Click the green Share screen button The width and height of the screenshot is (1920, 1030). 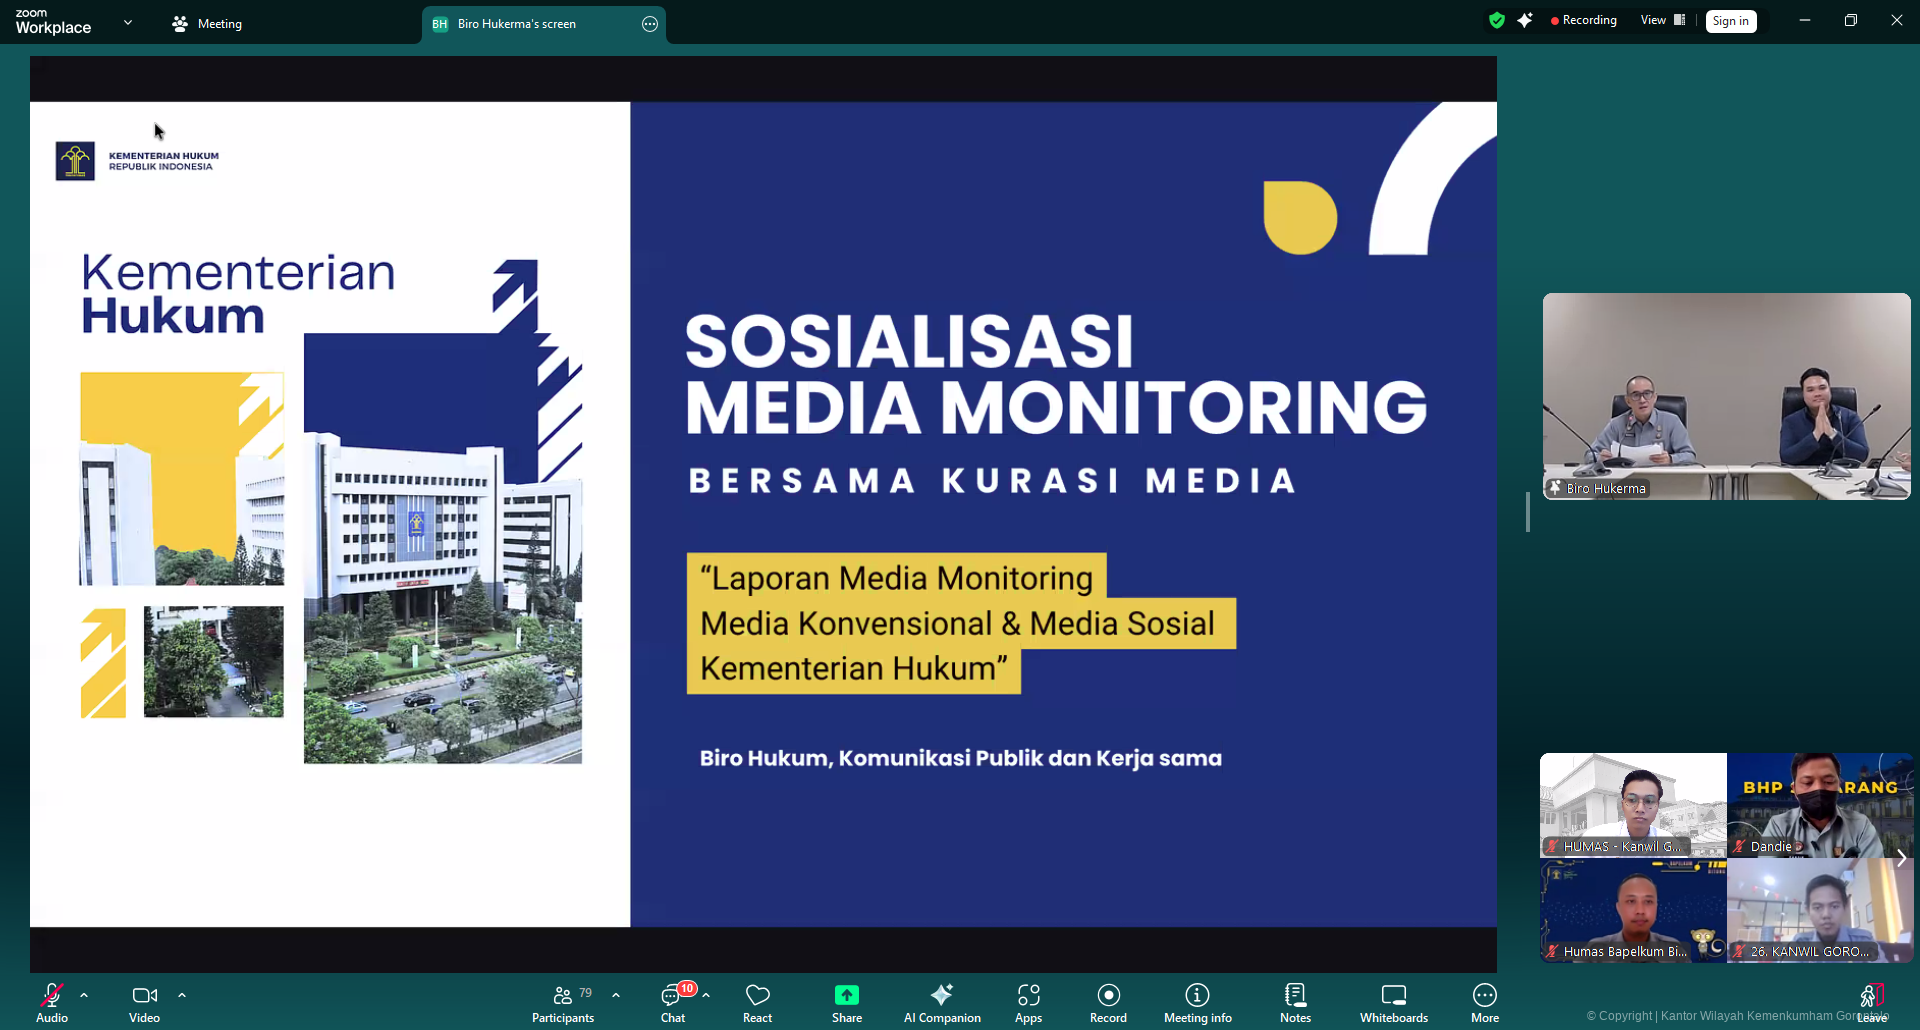[x=846, y=1003]
